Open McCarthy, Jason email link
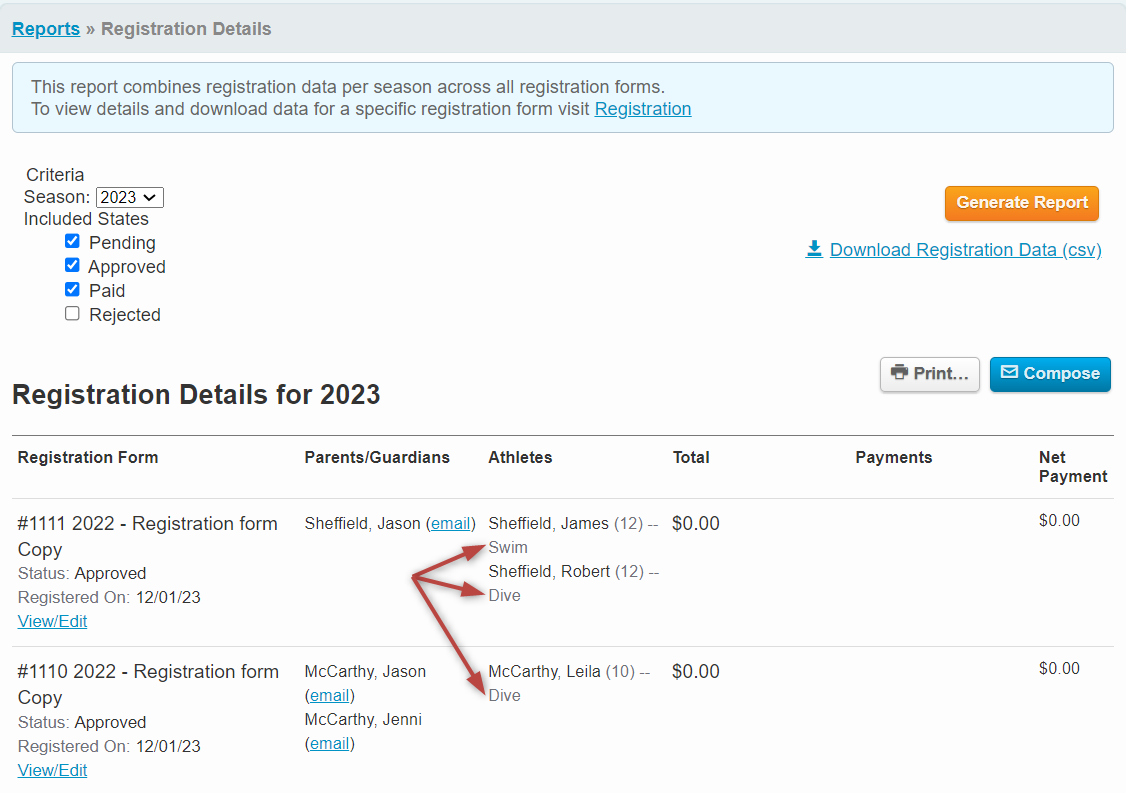 330,695
